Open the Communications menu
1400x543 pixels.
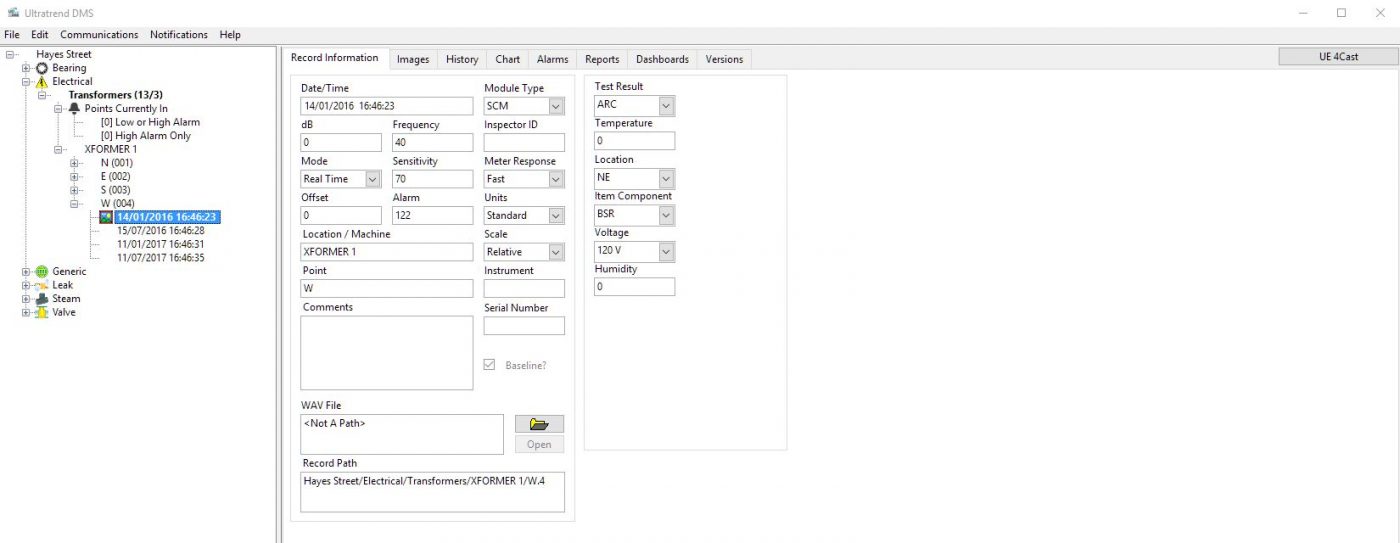pyautogui.click(x=99, y=35)
